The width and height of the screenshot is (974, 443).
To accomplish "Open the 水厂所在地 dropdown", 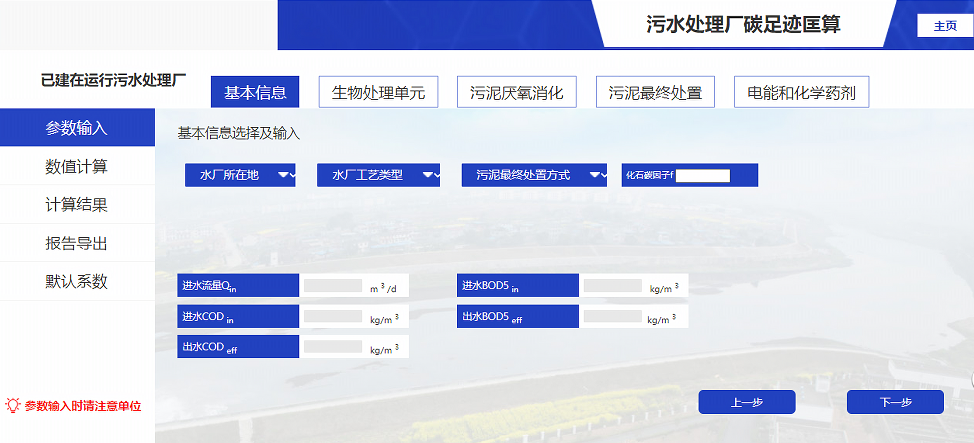I will 240,175.
